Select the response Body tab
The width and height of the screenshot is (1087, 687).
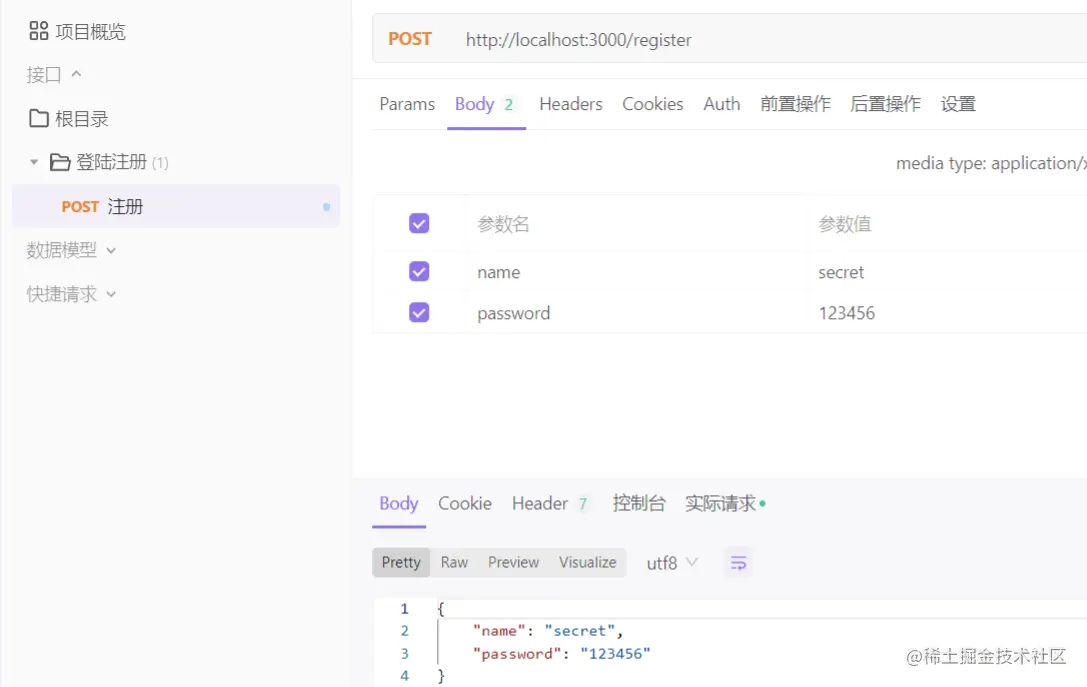[399, 503]
